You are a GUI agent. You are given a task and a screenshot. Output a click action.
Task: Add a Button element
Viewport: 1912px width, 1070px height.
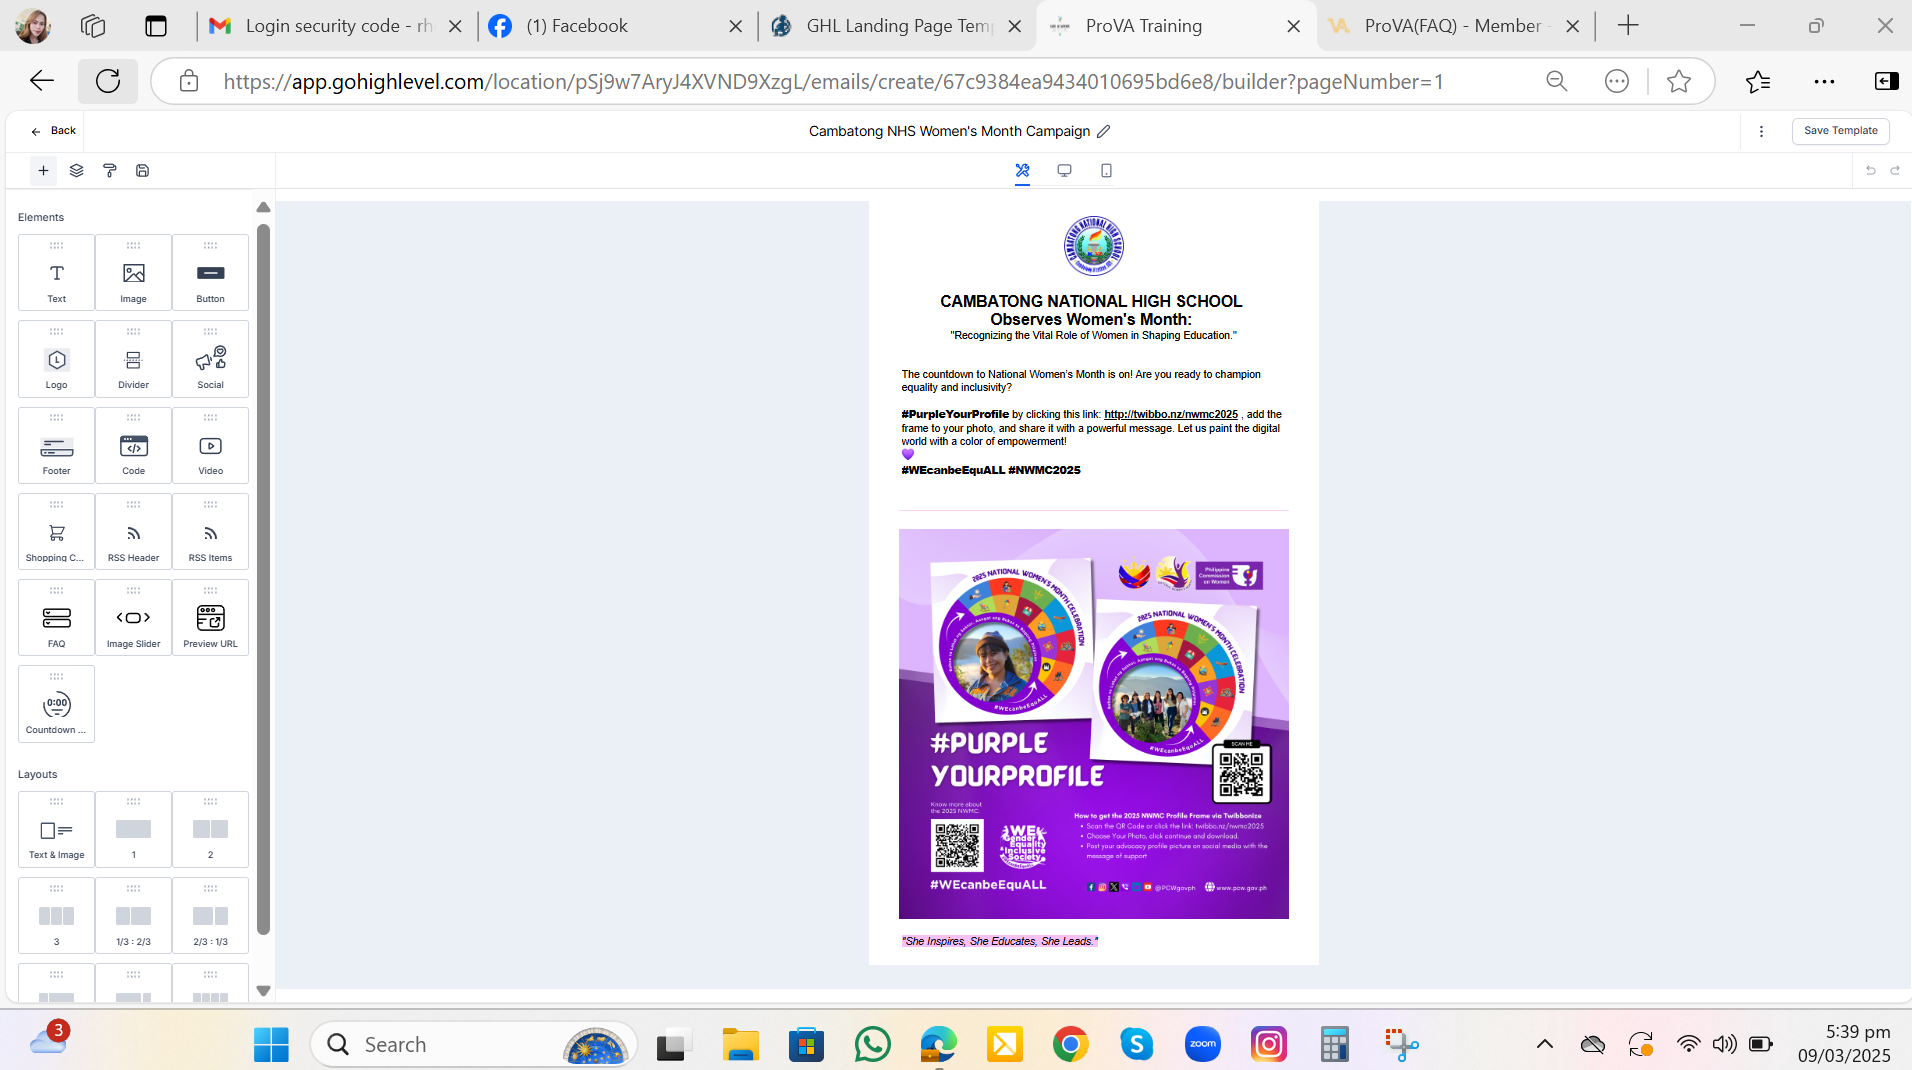[x=210, y=273]
